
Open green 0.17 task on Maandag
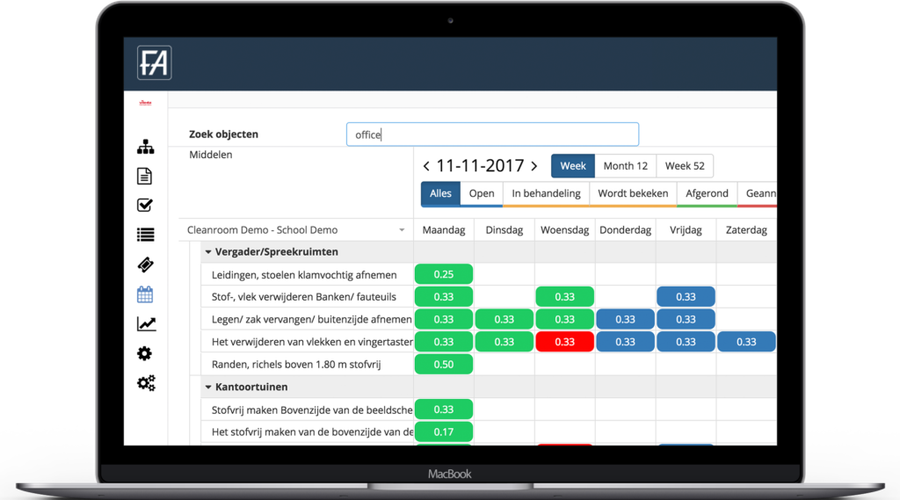(444, 432)
